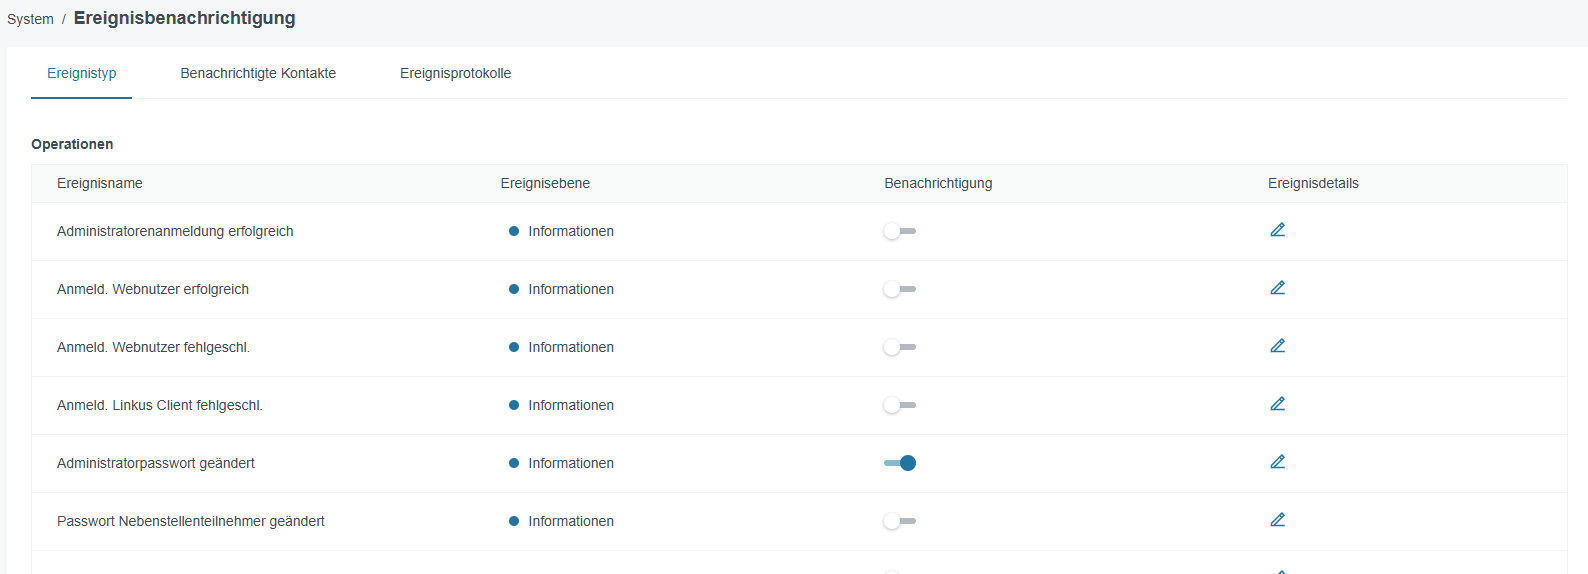Go to System in breadcrumb

pos(30,19)
